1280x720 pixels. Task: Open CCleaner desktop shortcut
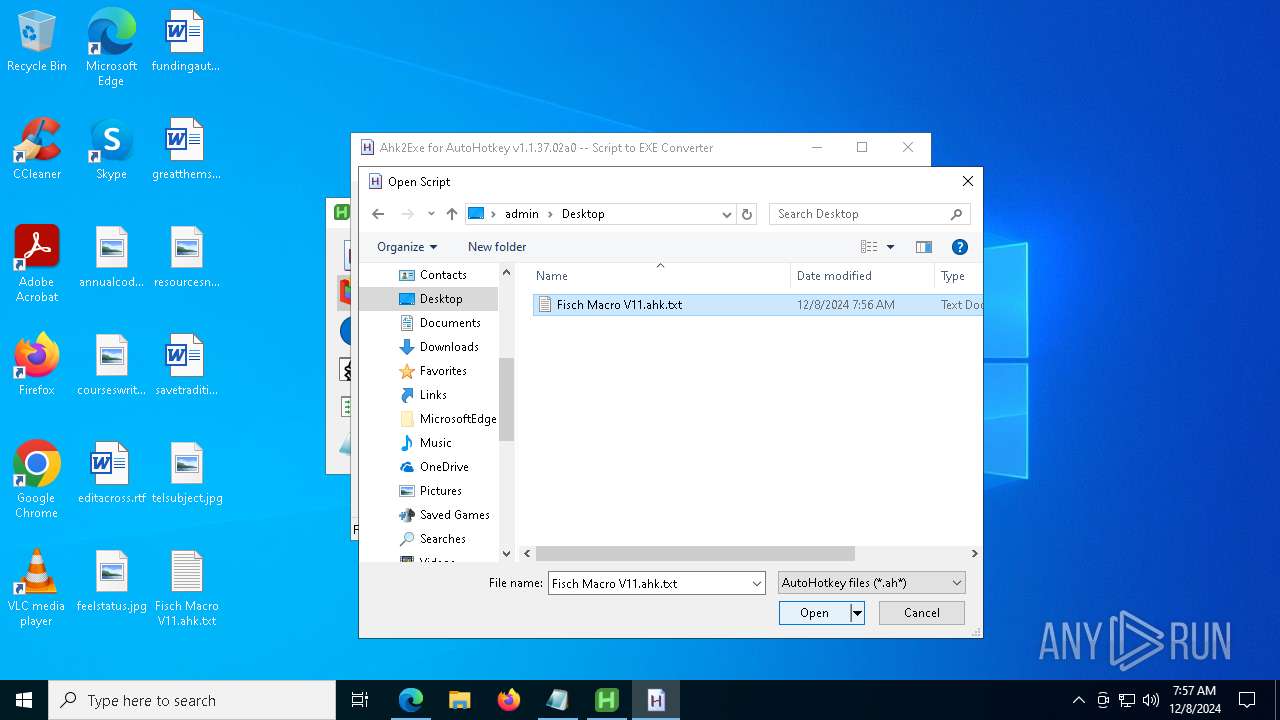37,150
